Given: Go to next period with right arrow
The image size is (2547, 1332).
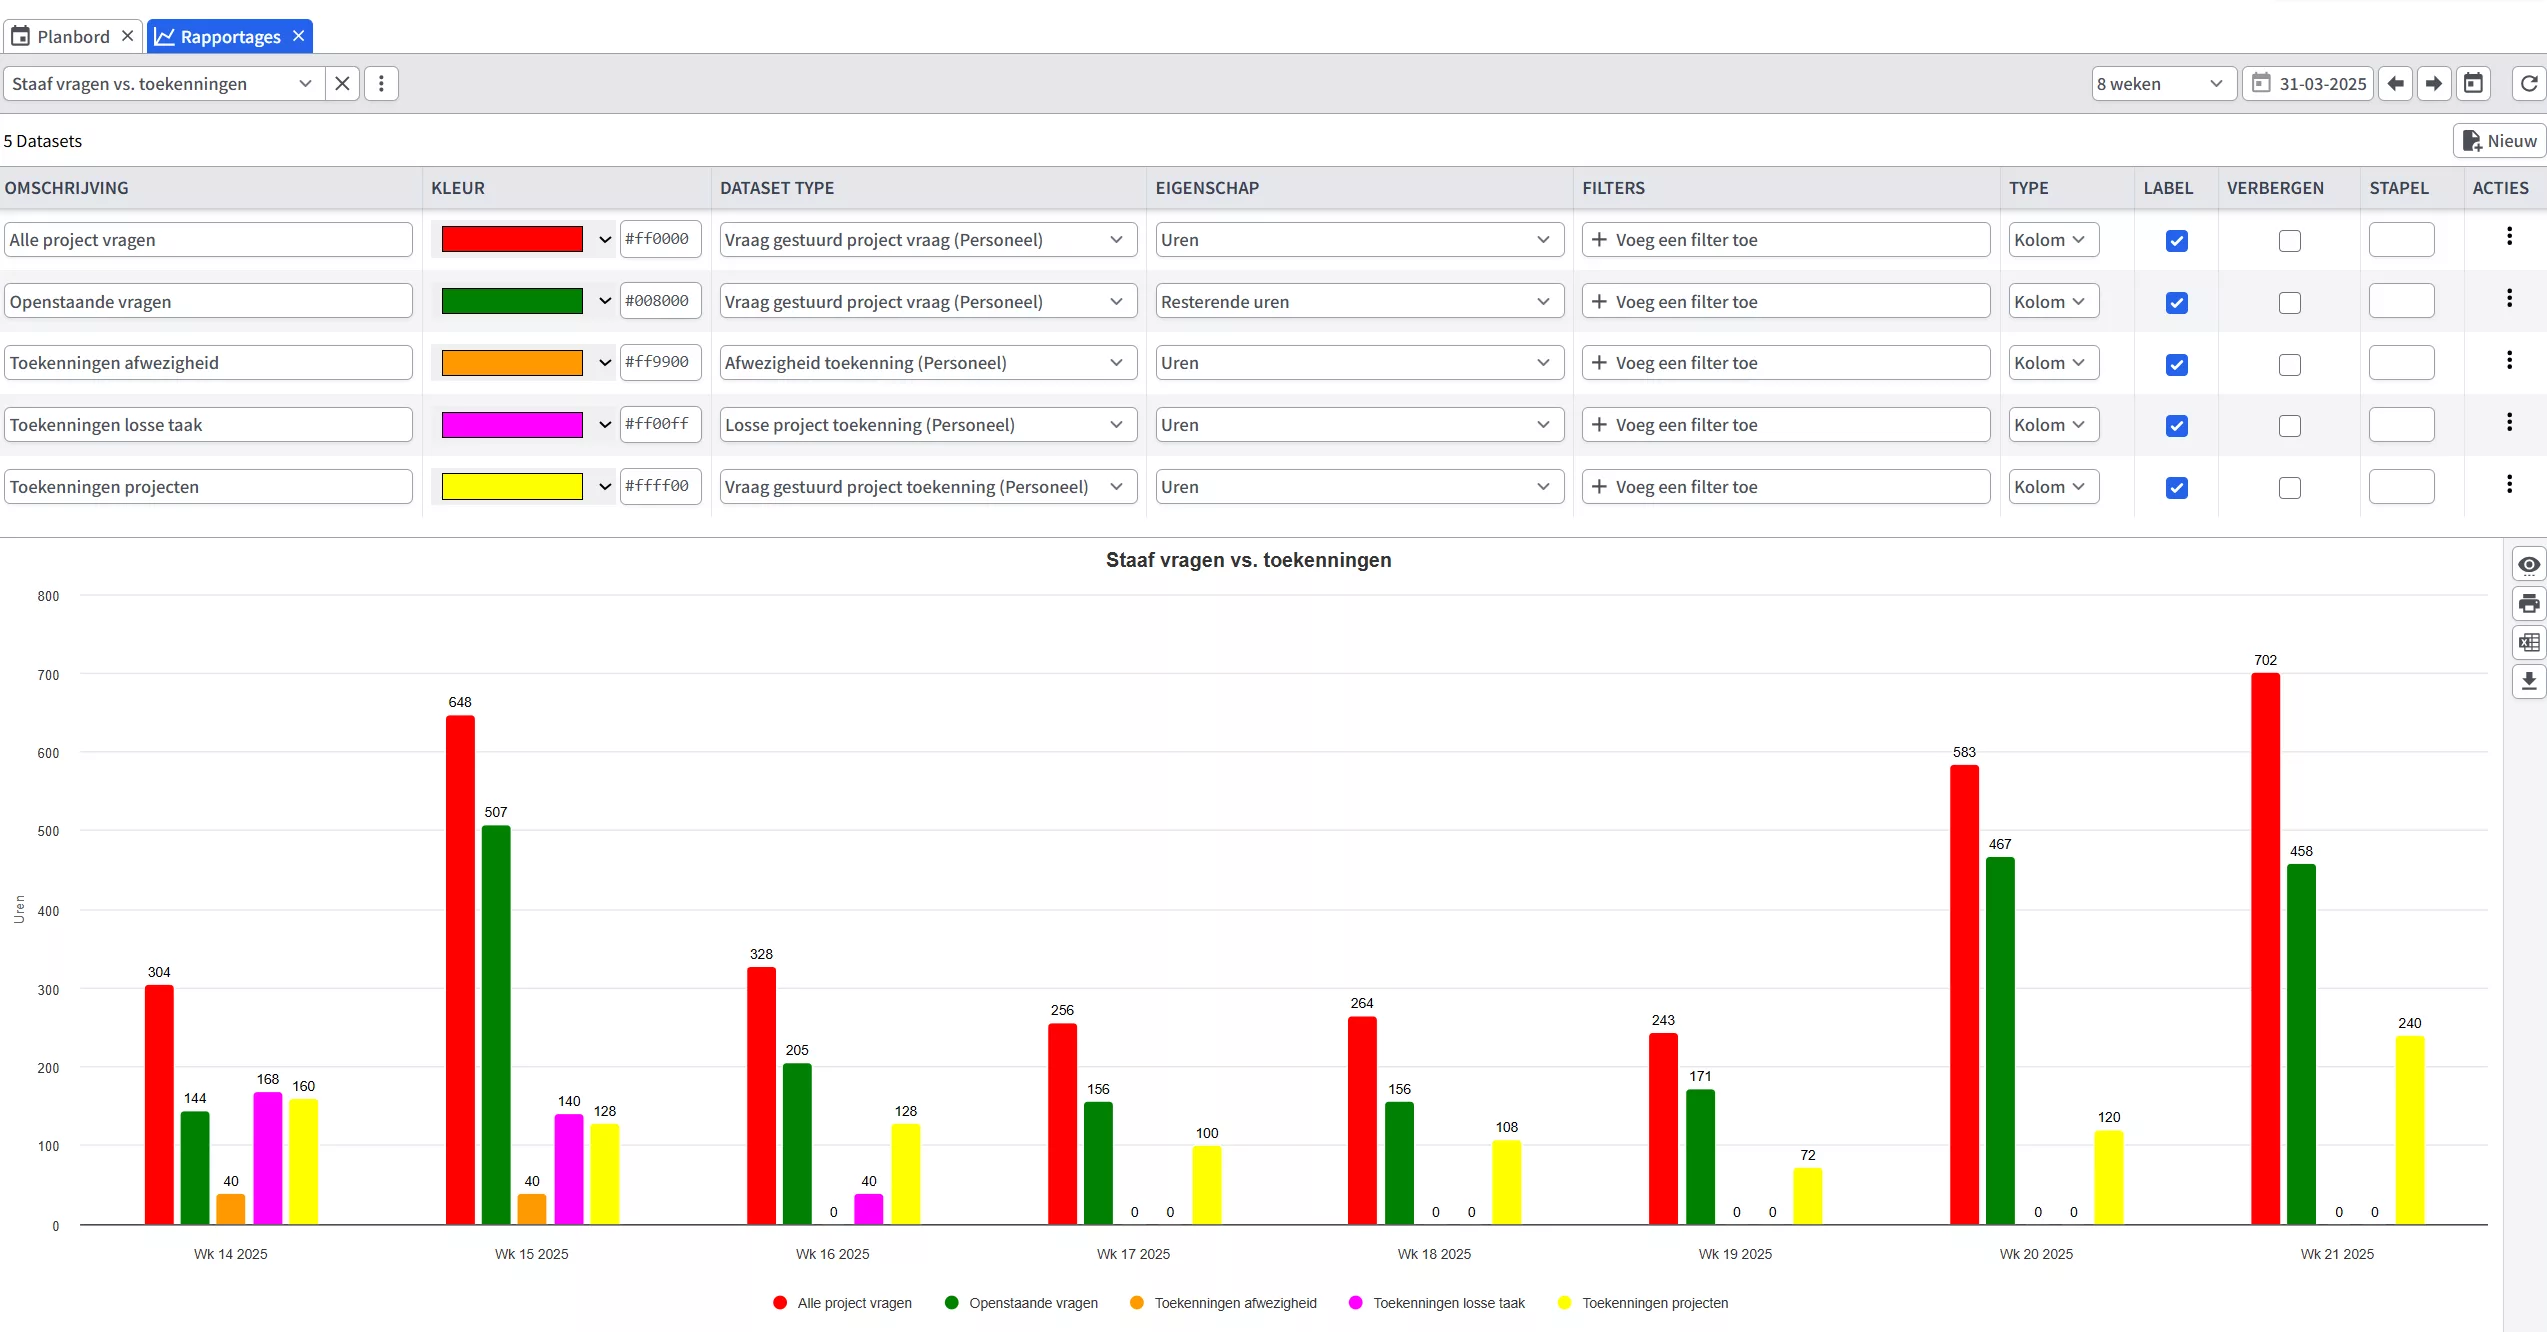Looking at the screenshot, I should pos(2434,84).
